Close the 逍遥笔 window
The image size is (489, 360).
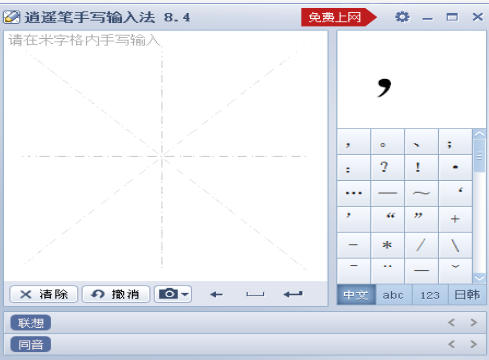[477, 17]
